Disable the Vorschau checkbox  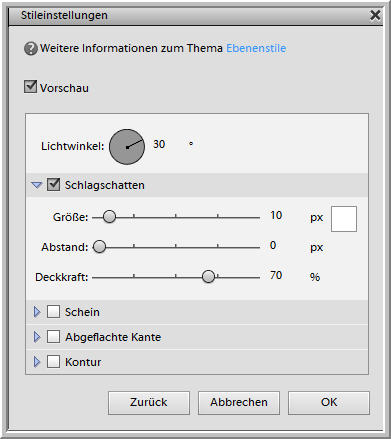(x=30, y=87)
